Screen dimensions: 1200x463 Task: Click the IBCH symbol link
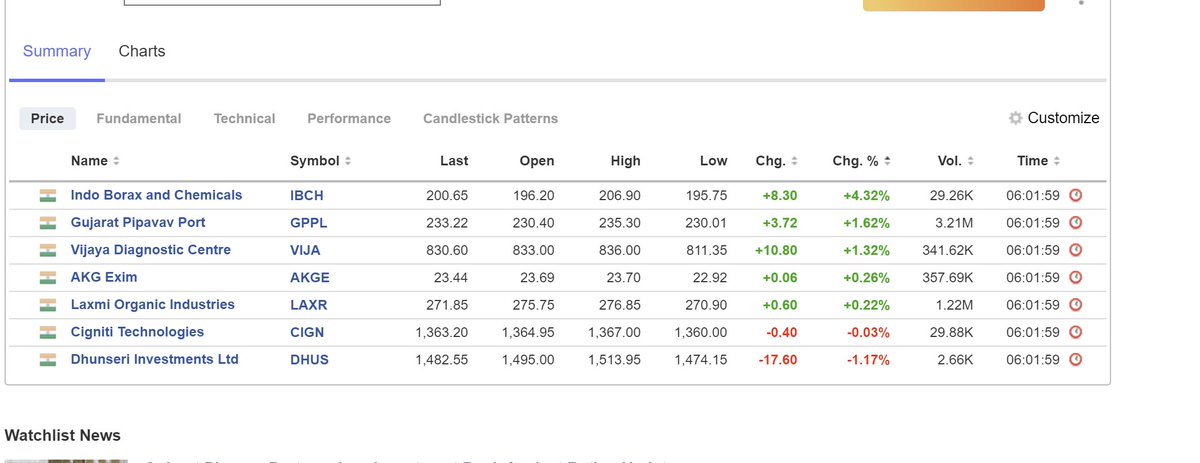(307, 196)
